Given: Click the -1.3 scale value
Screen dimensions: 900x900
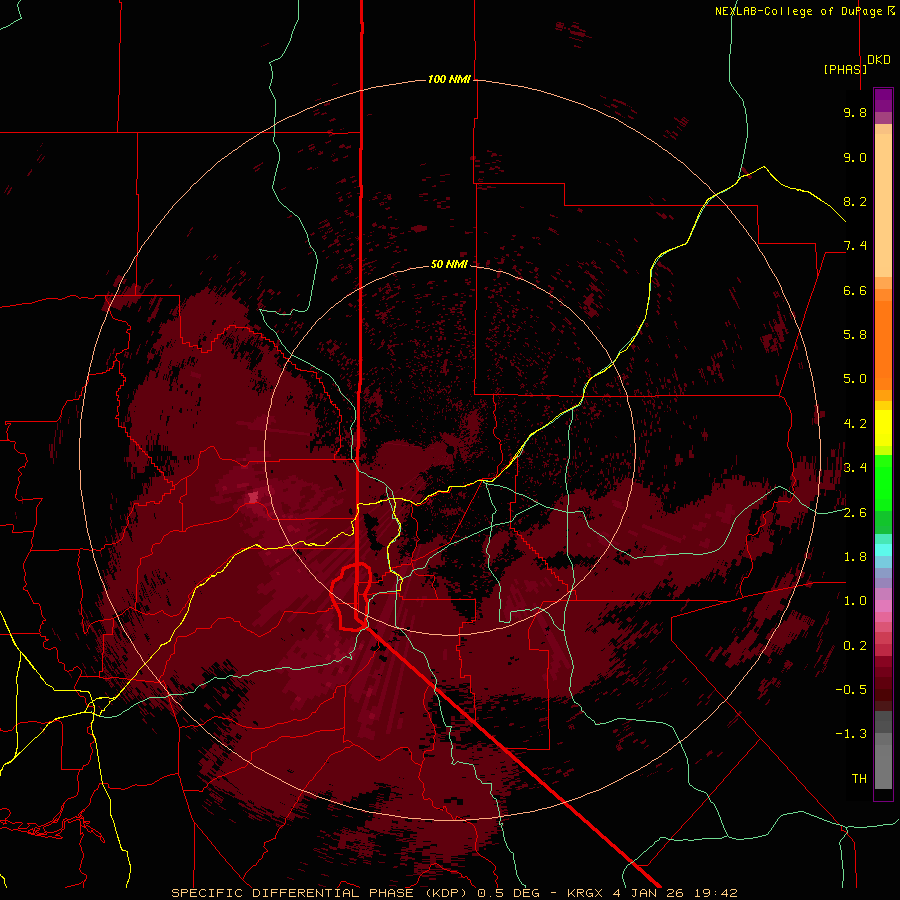Looking at the screenshot, I should click(851, 734).
